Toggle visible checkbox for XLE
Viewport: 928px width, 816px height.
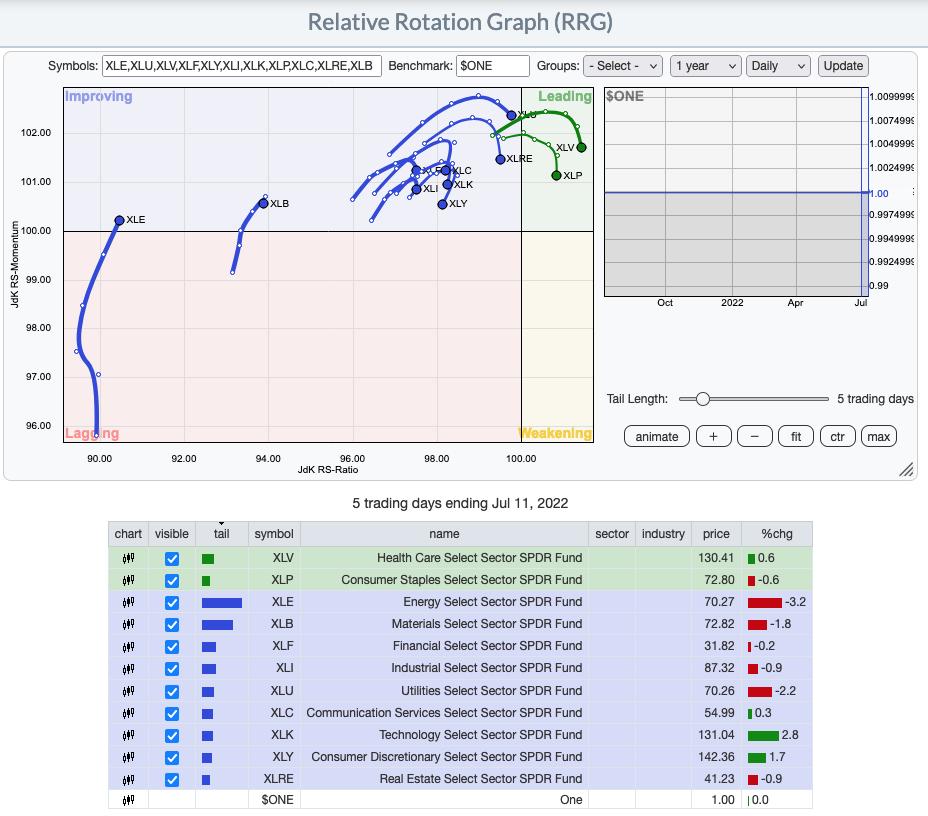[172, 602]
